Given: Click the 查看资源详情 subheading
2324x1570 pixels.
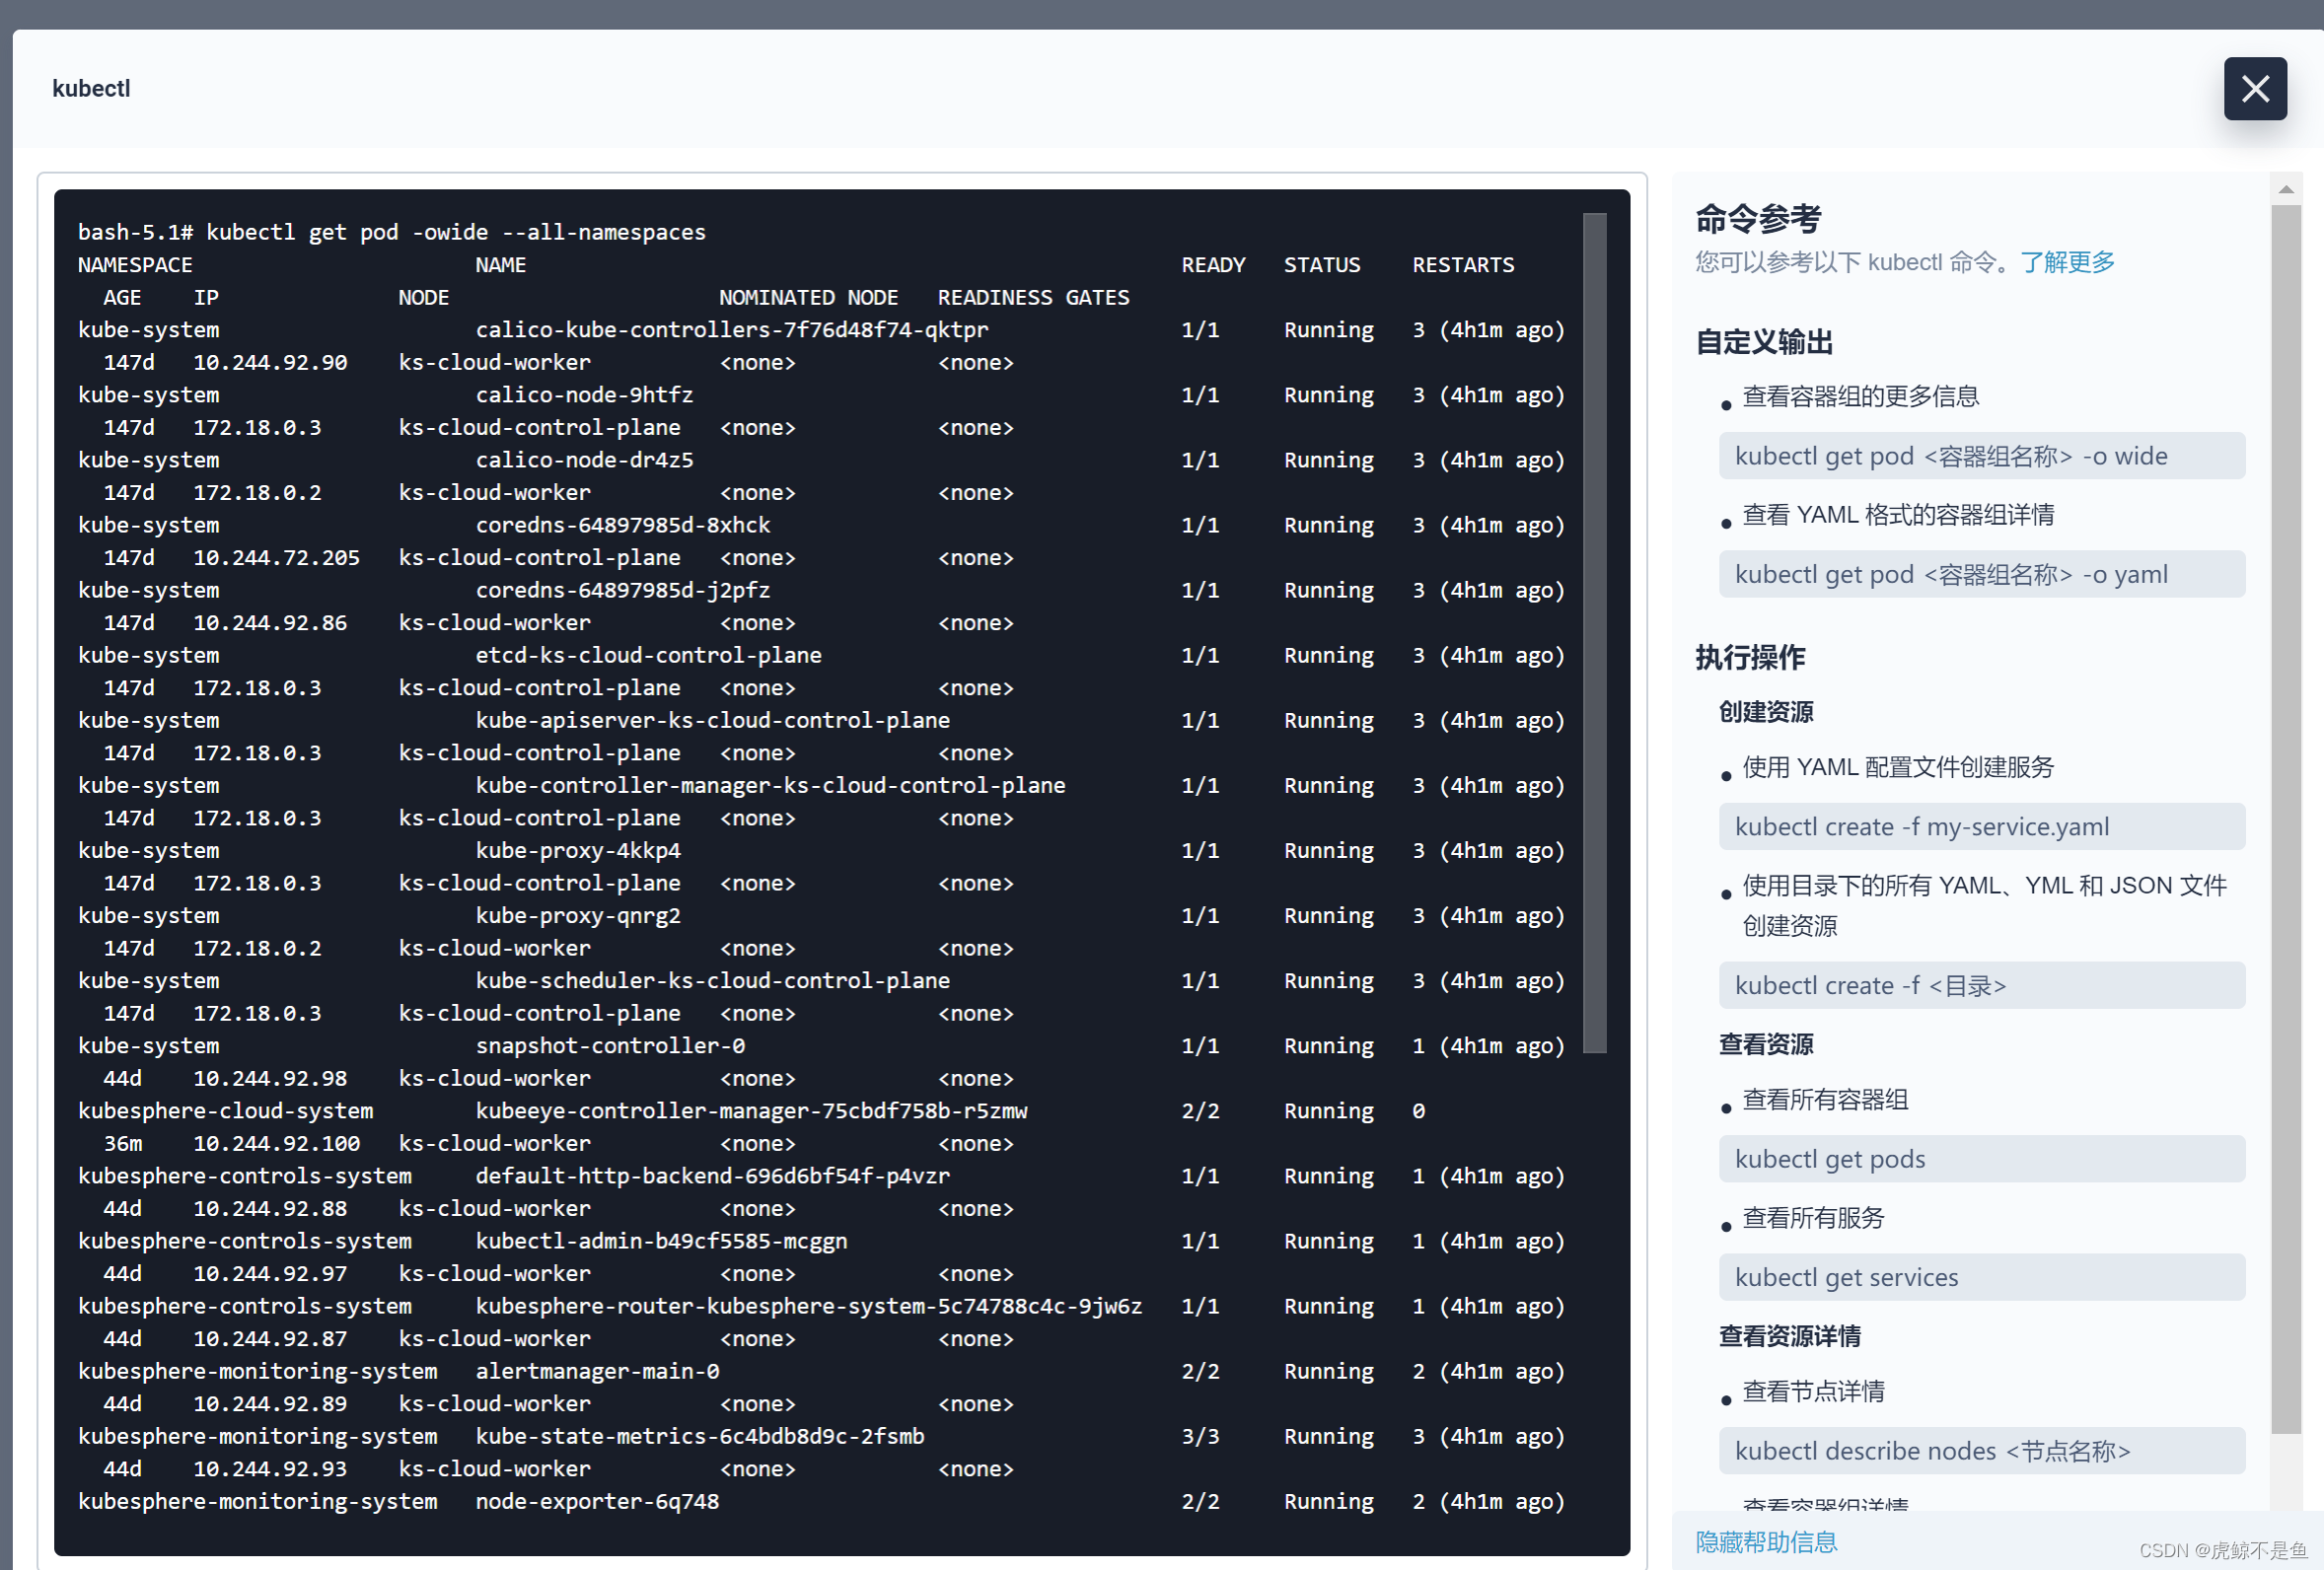Looking at the screenshot, I should coord(1789,1335).
